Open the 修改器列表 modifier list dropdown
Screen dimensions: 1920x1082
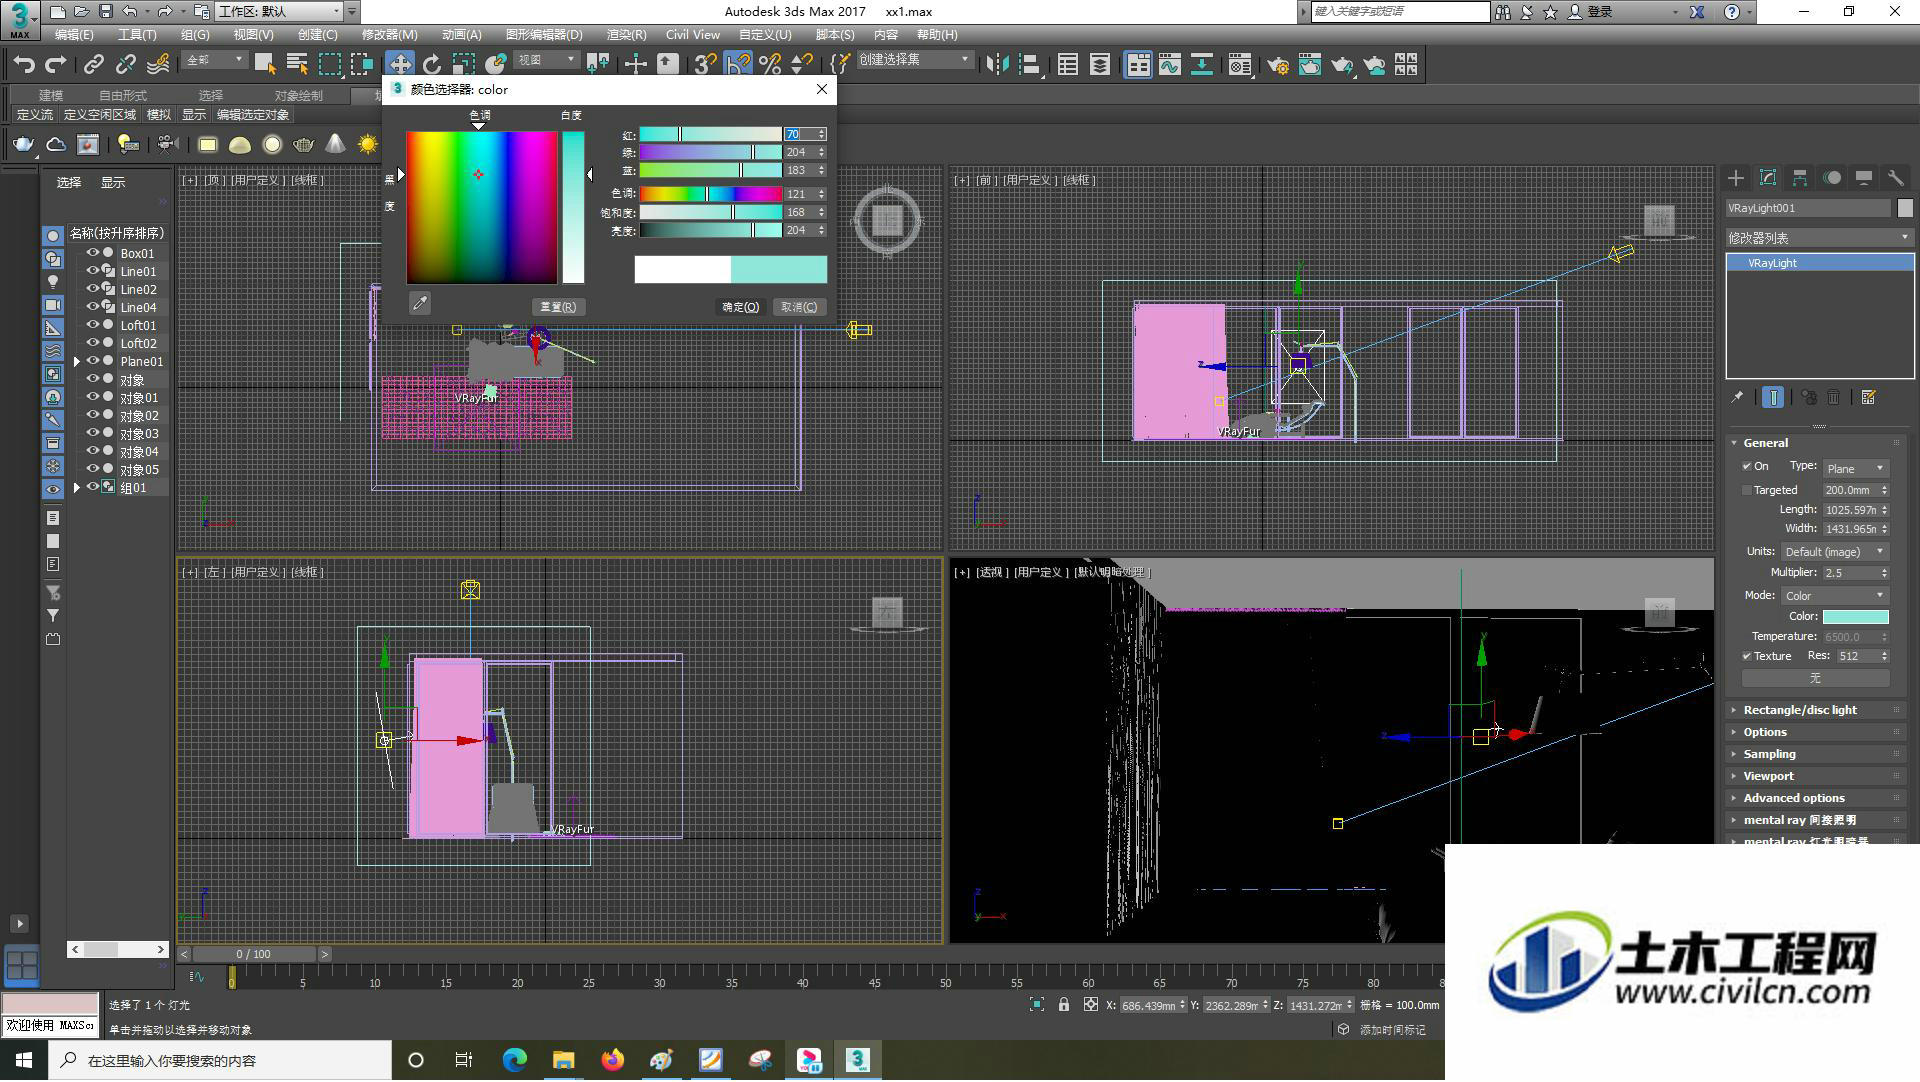pos(1819,238)
